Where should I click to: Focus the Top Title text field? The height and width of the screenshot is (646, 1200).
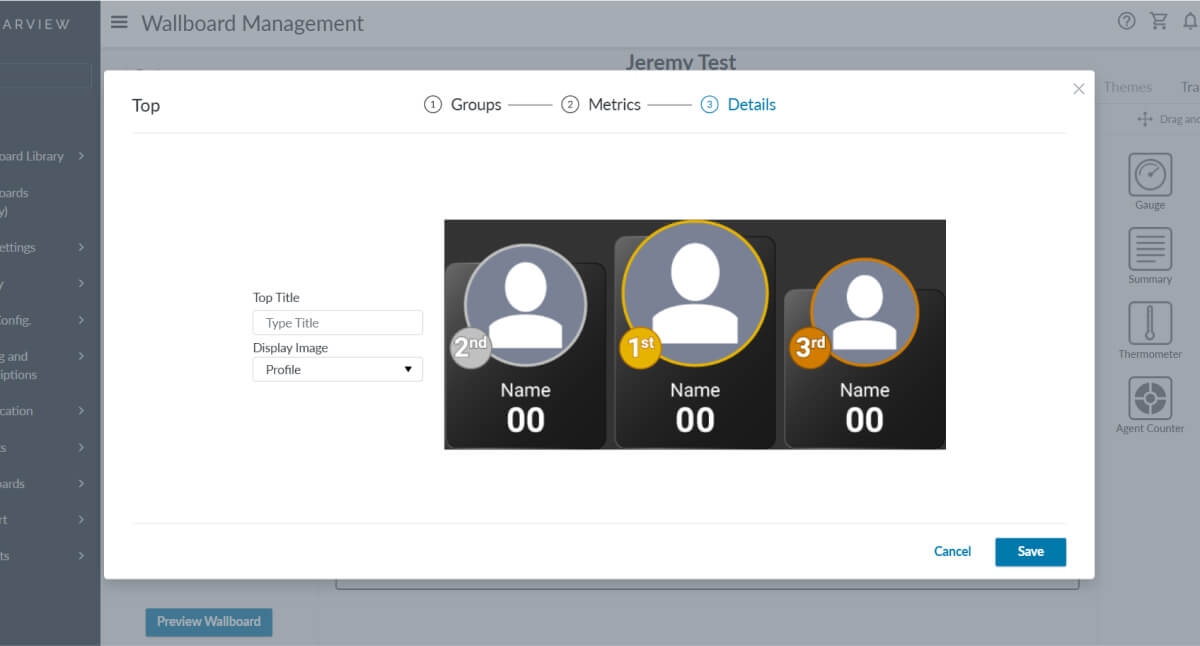[338, 323]
